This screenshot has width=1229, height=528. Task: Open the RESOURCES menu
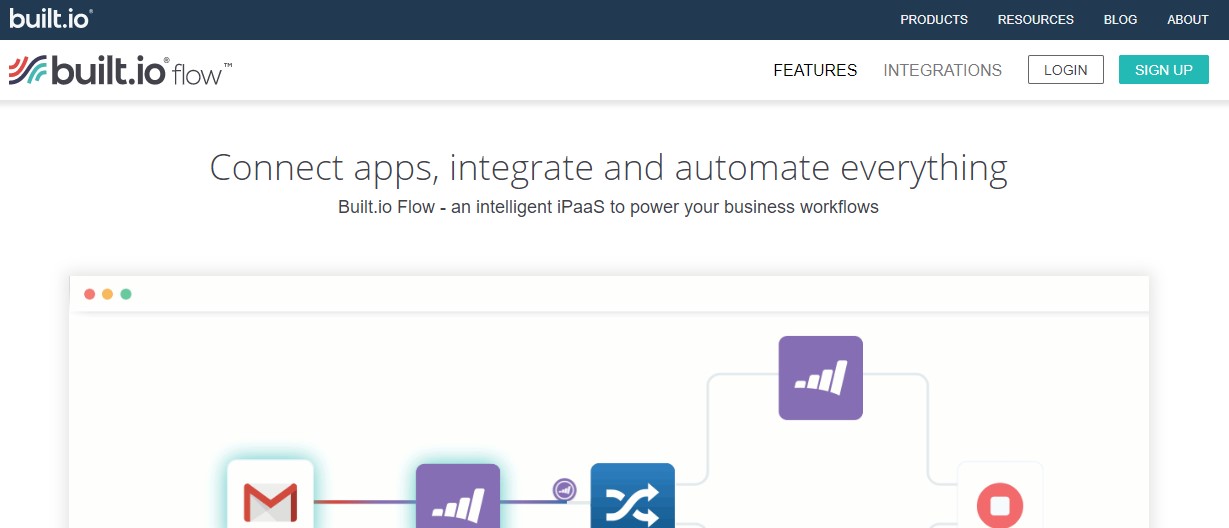coord(1036,20)
